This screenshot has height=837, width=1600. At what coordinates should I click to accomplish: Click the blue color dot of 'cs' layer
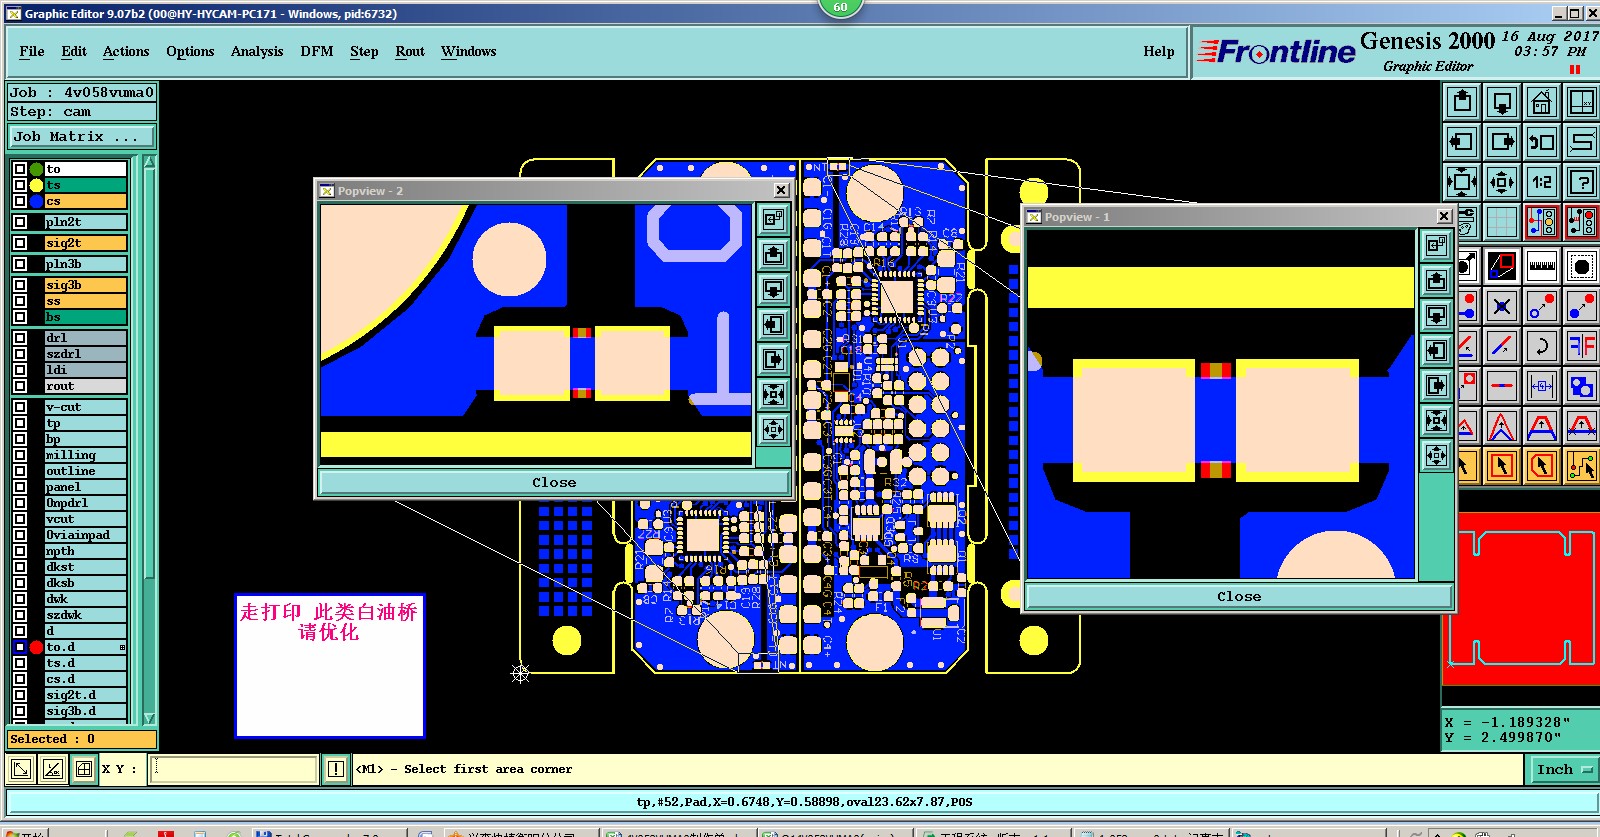click(37, 201)
